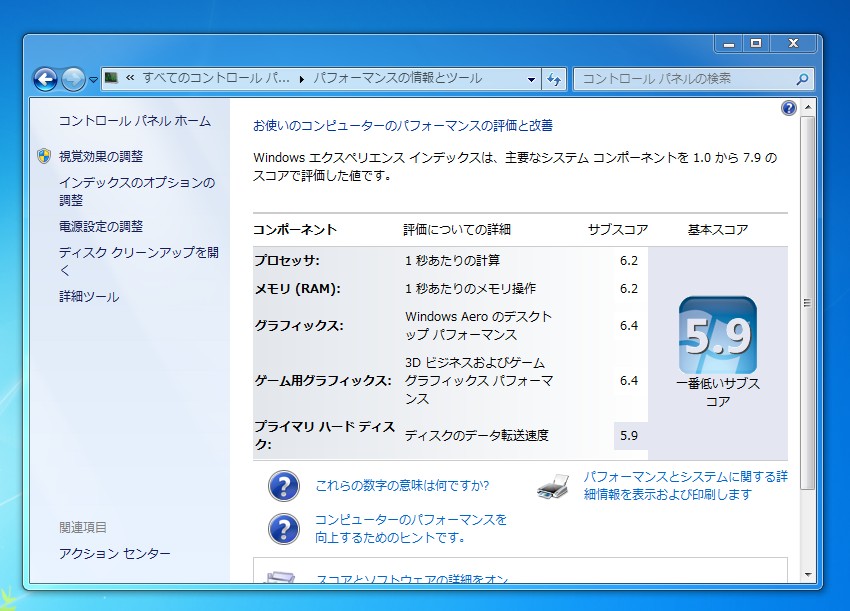
Task: Go back using the Back arrow button
Action: point(45,80)
